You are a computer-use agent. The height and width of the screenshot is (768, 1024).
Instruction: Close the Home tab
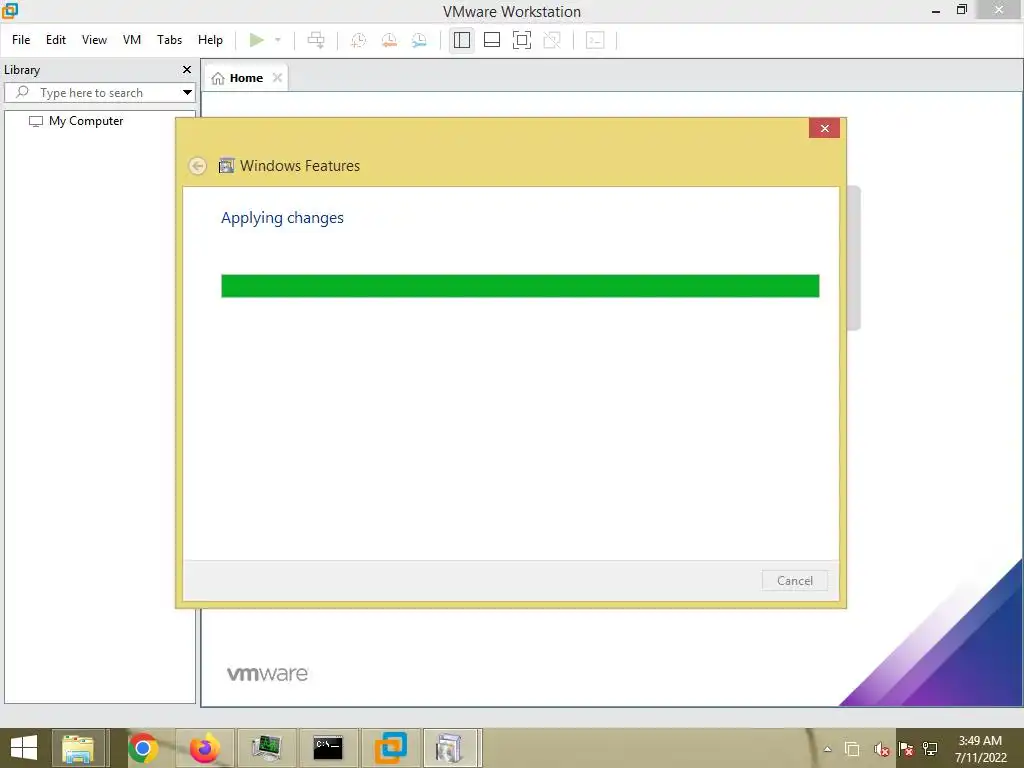[278, 78]
